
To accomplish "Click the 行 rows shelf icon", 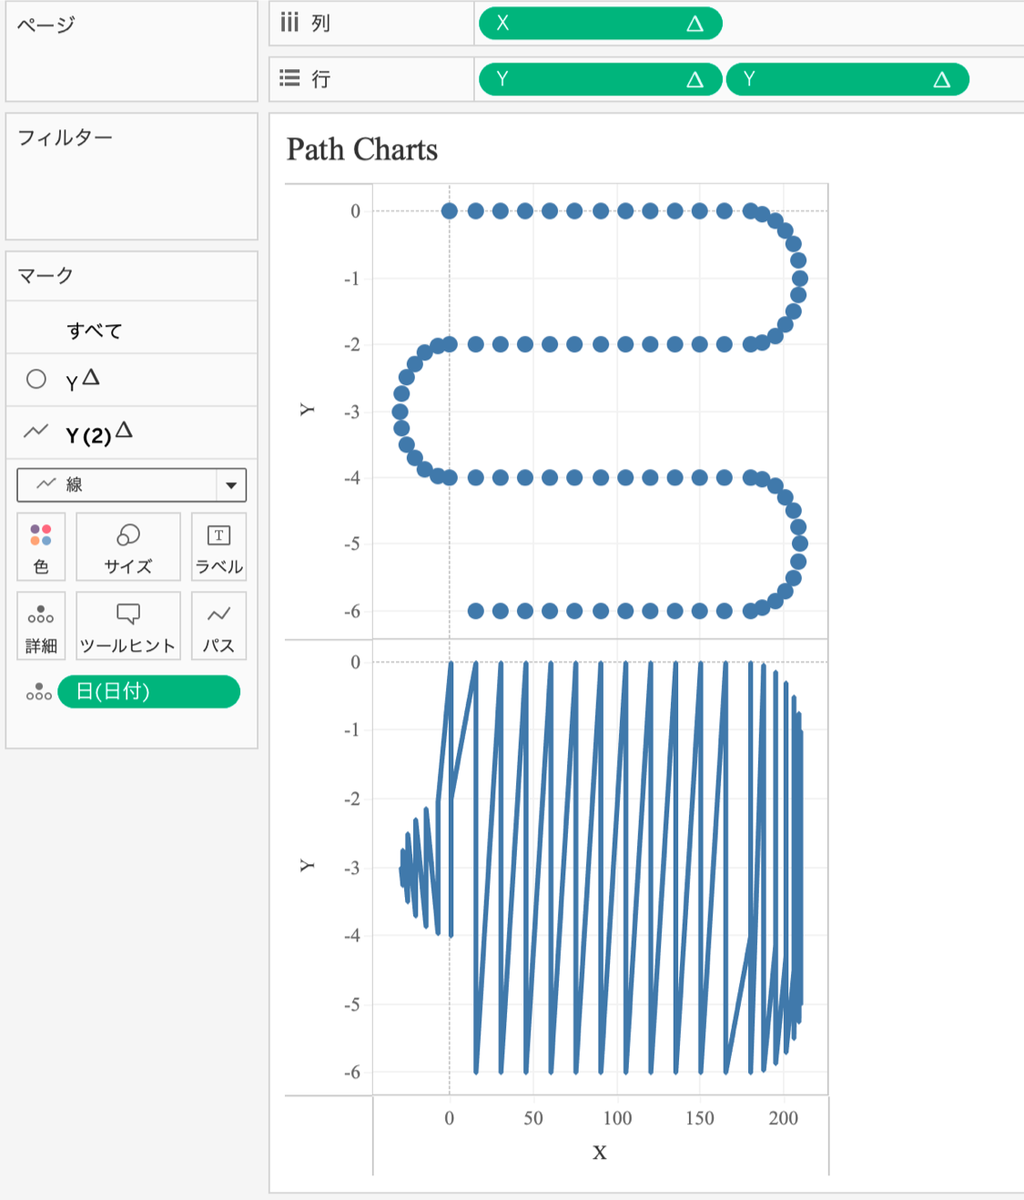I will click(290, 79).
